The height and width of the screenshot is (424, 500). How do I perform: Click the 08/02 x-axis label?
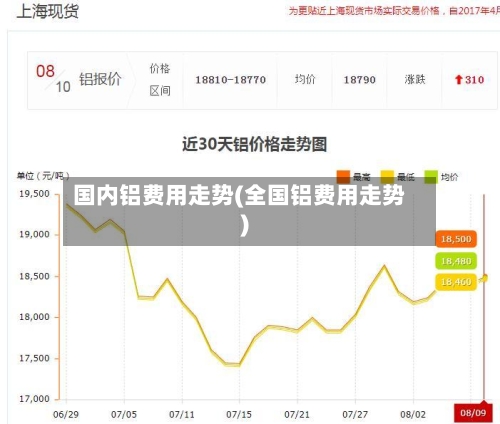pos(413,415)
